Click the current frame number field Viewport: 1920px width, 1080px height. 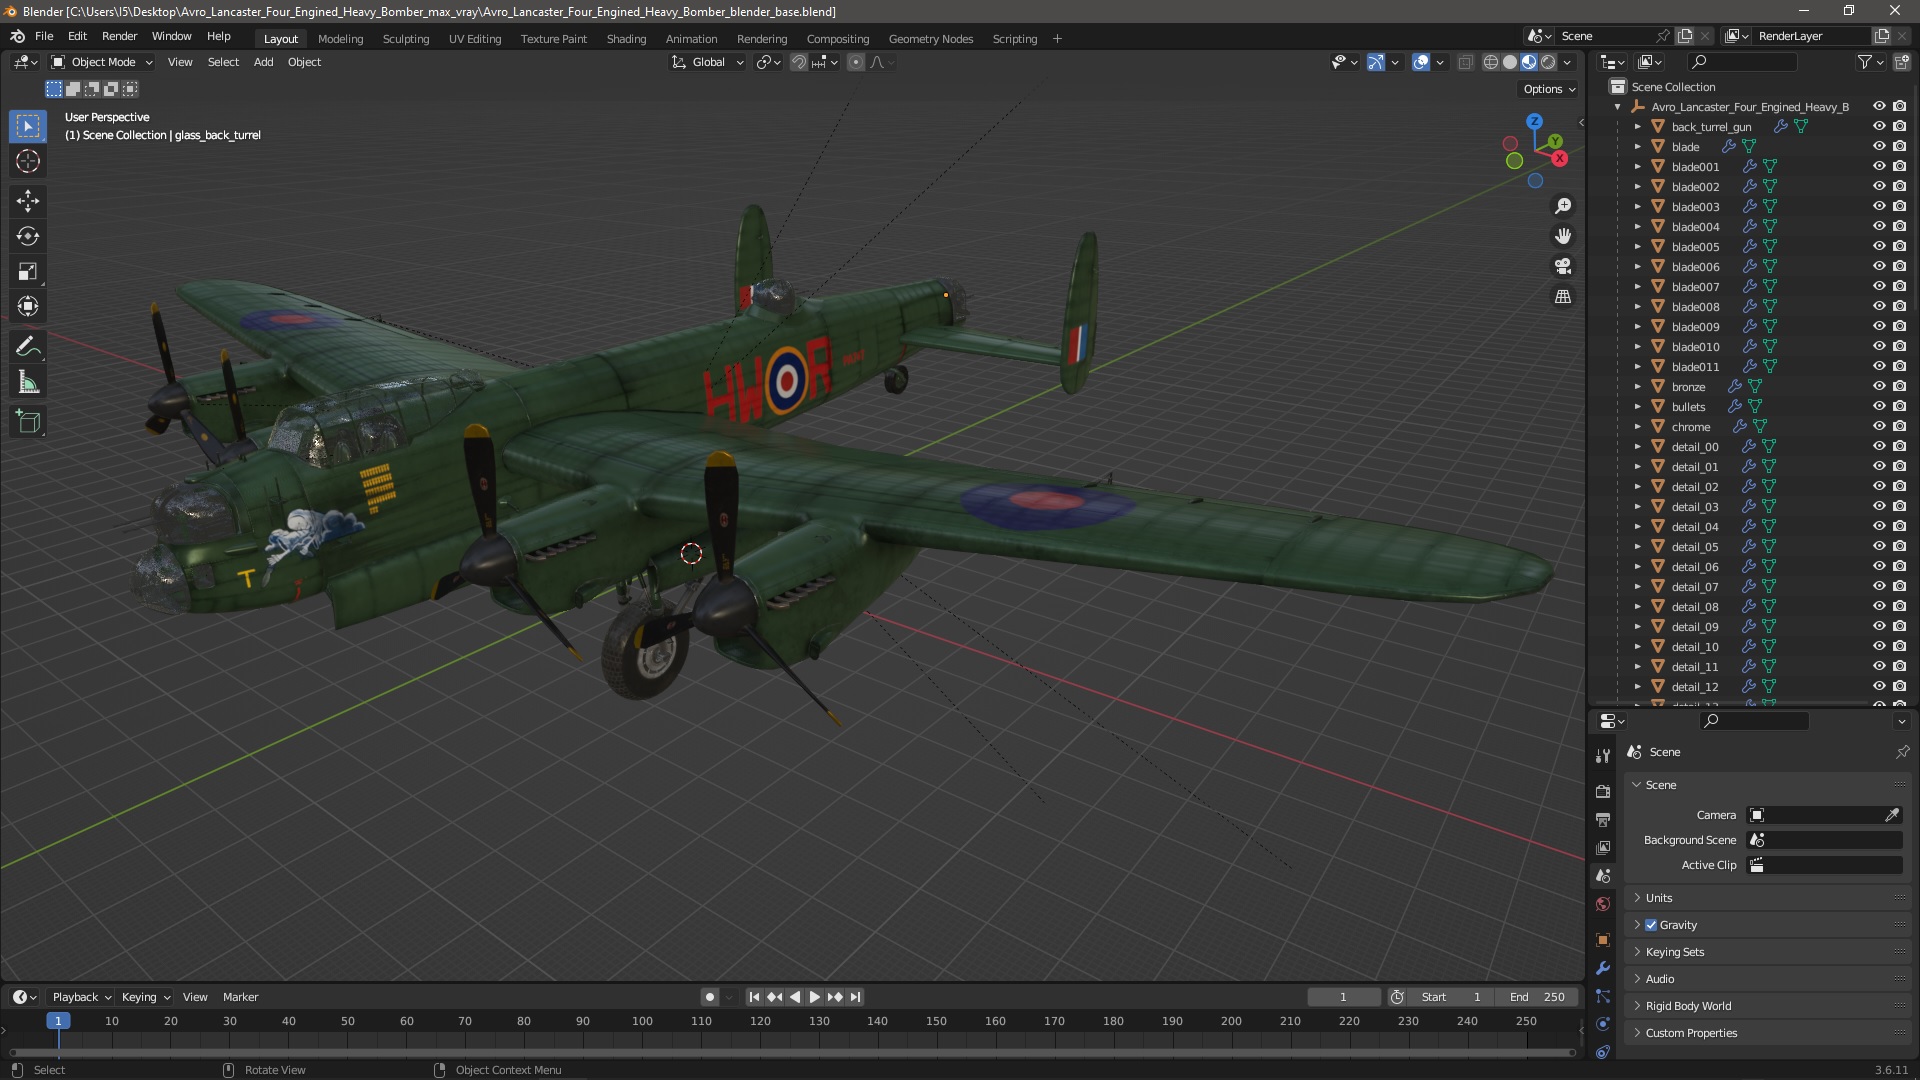coord(1343,997)
